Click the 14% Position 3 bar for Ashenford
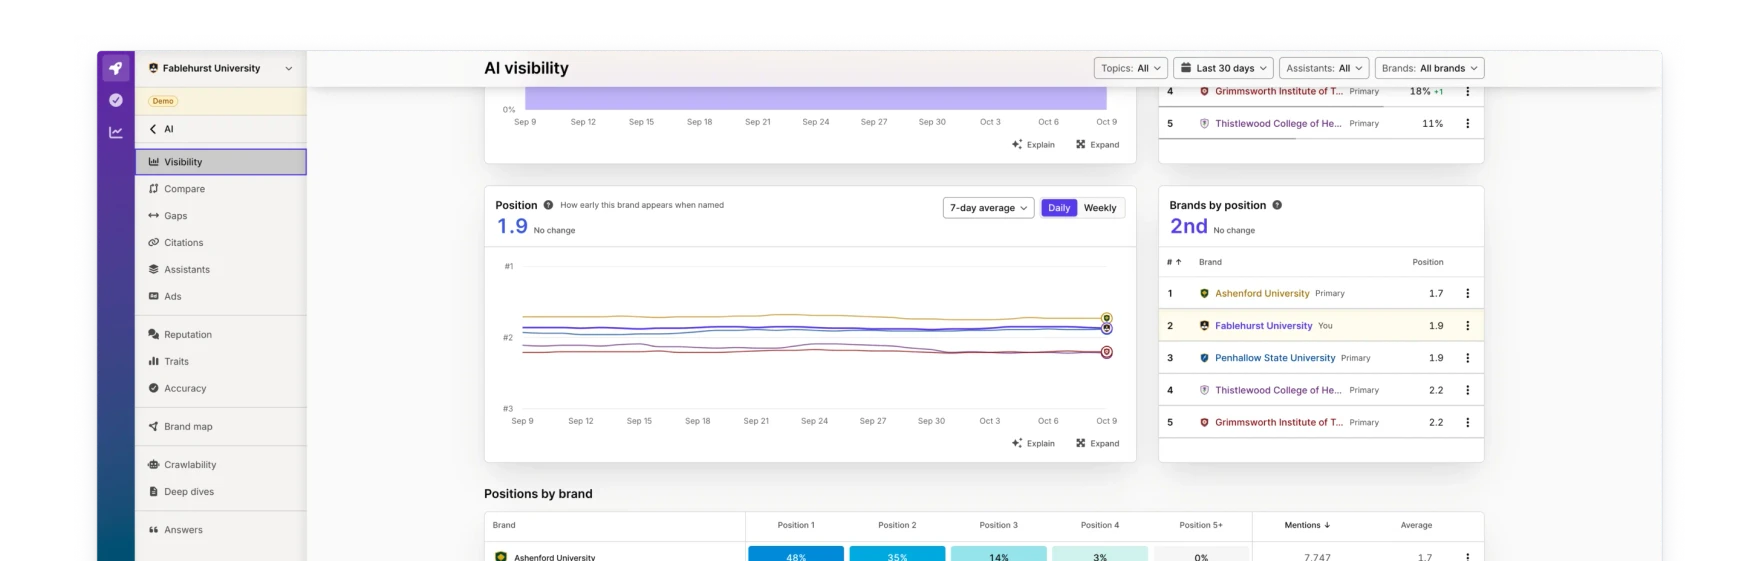The width and height of the screenshot is (1759, 561). tap(999, 554)
